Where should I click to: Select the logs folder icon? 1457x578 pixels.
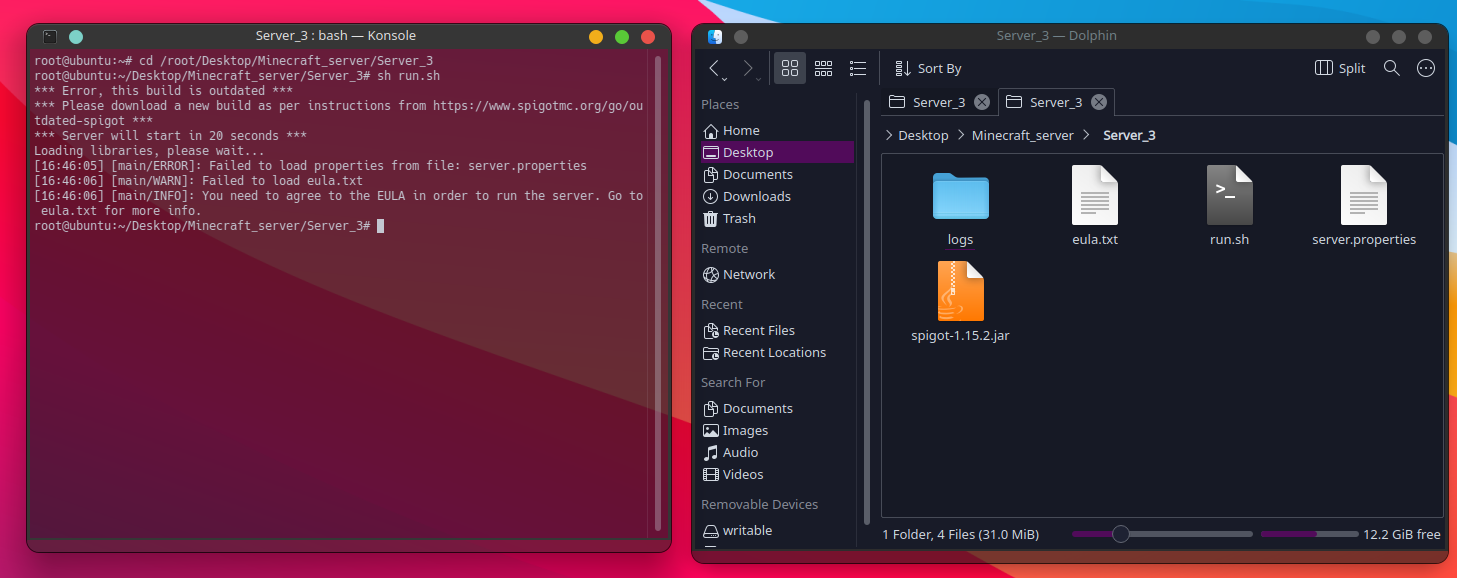coord(960,195)
